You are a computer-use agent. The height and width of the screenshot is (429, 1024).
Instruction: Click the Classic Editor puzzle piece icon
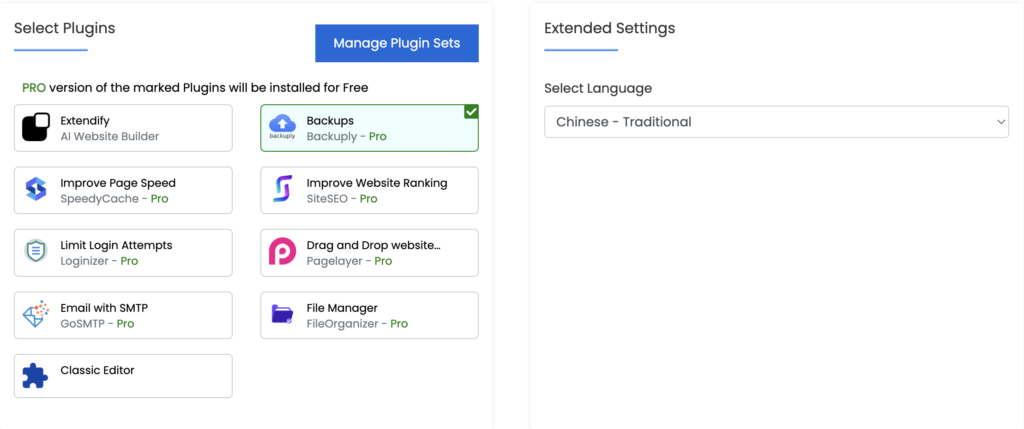(35, 376)
